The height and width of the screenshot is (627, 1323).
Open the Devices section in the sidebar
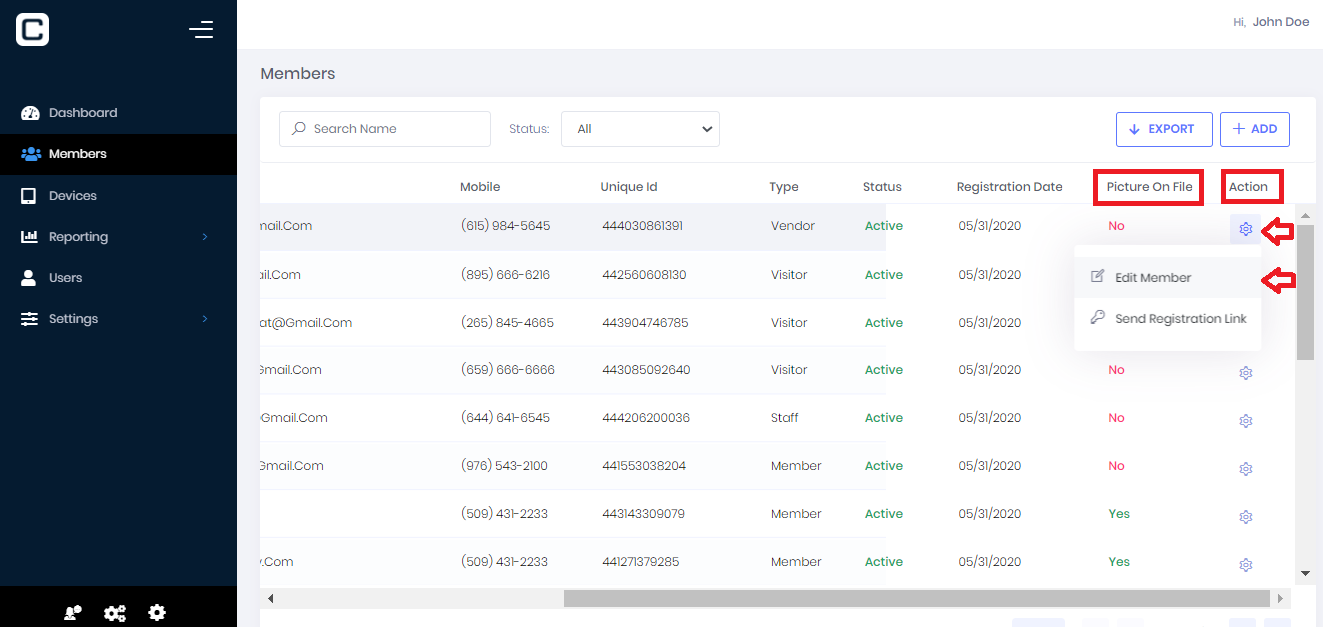[73, 196]
